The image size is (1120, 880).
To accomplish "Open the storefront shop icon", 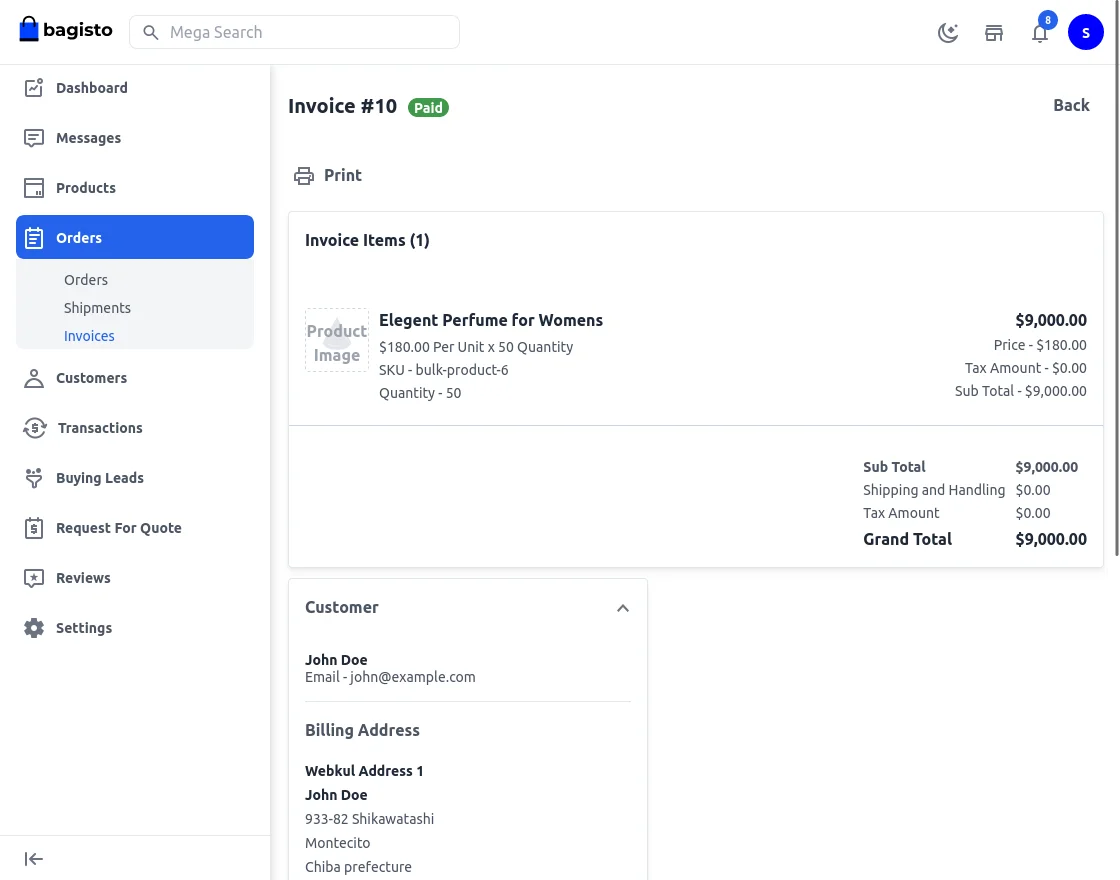I will (994, 33).
